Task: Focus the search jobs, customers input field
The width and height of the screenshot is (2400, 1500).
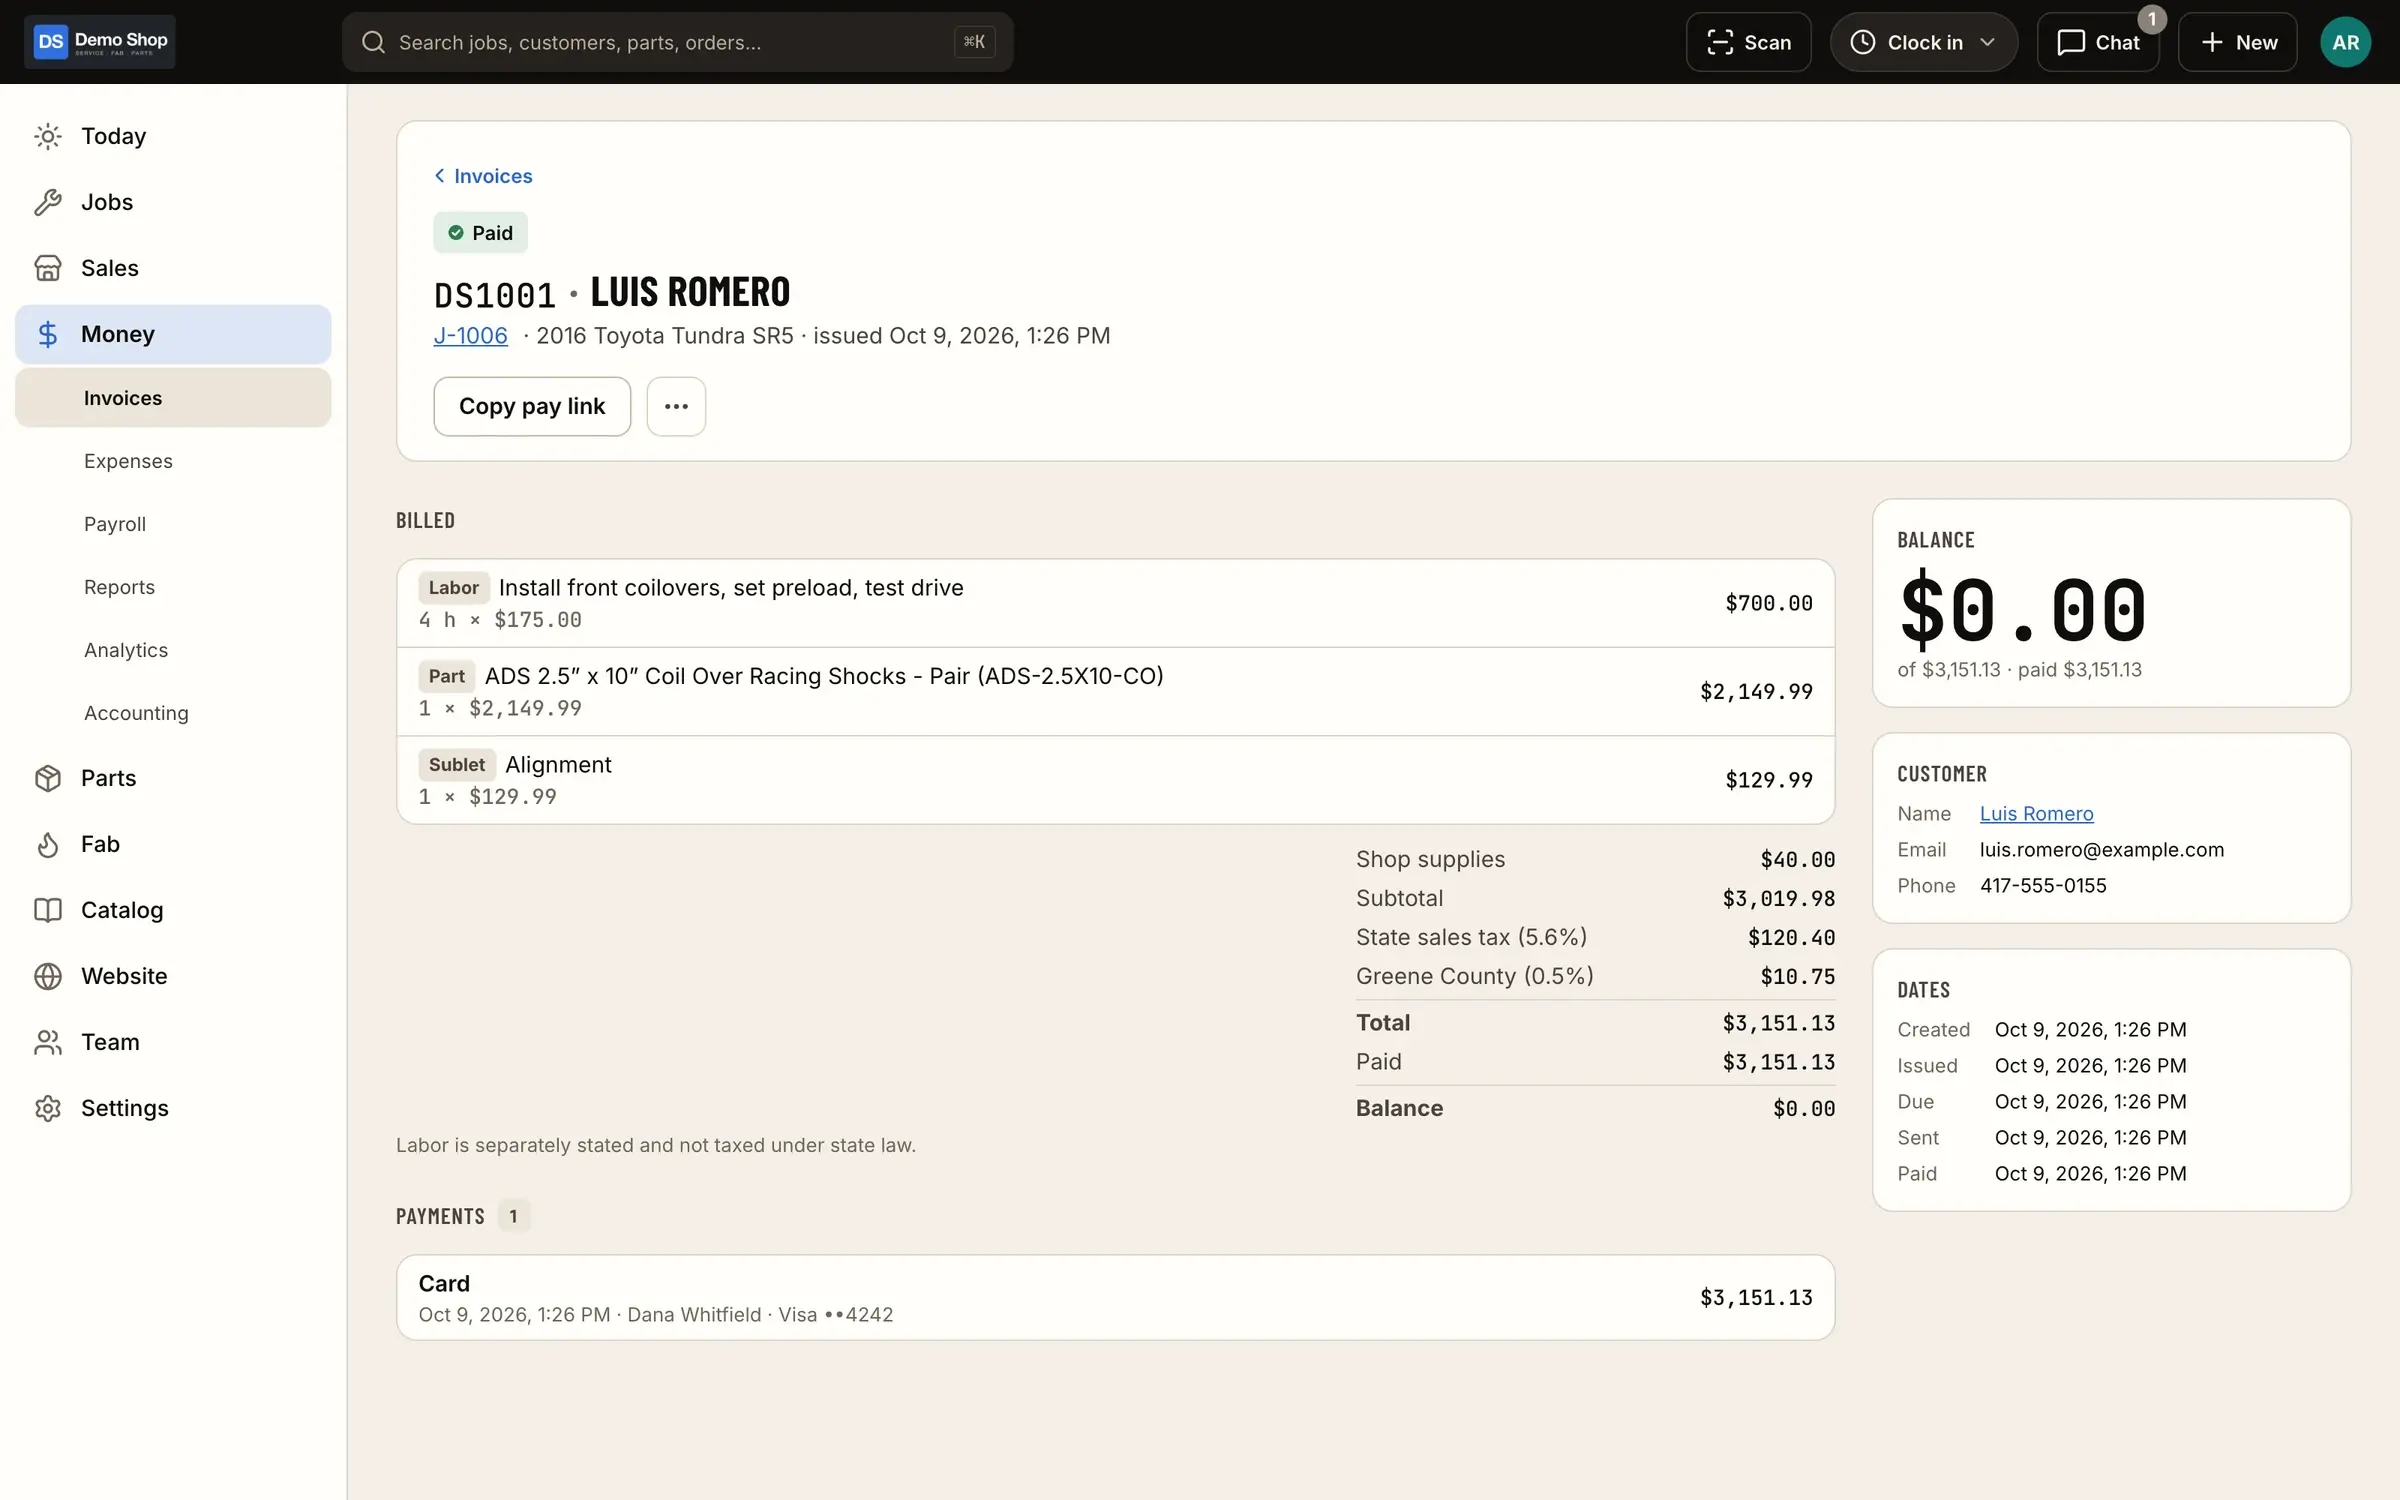Action: click(x=677, y=42)
